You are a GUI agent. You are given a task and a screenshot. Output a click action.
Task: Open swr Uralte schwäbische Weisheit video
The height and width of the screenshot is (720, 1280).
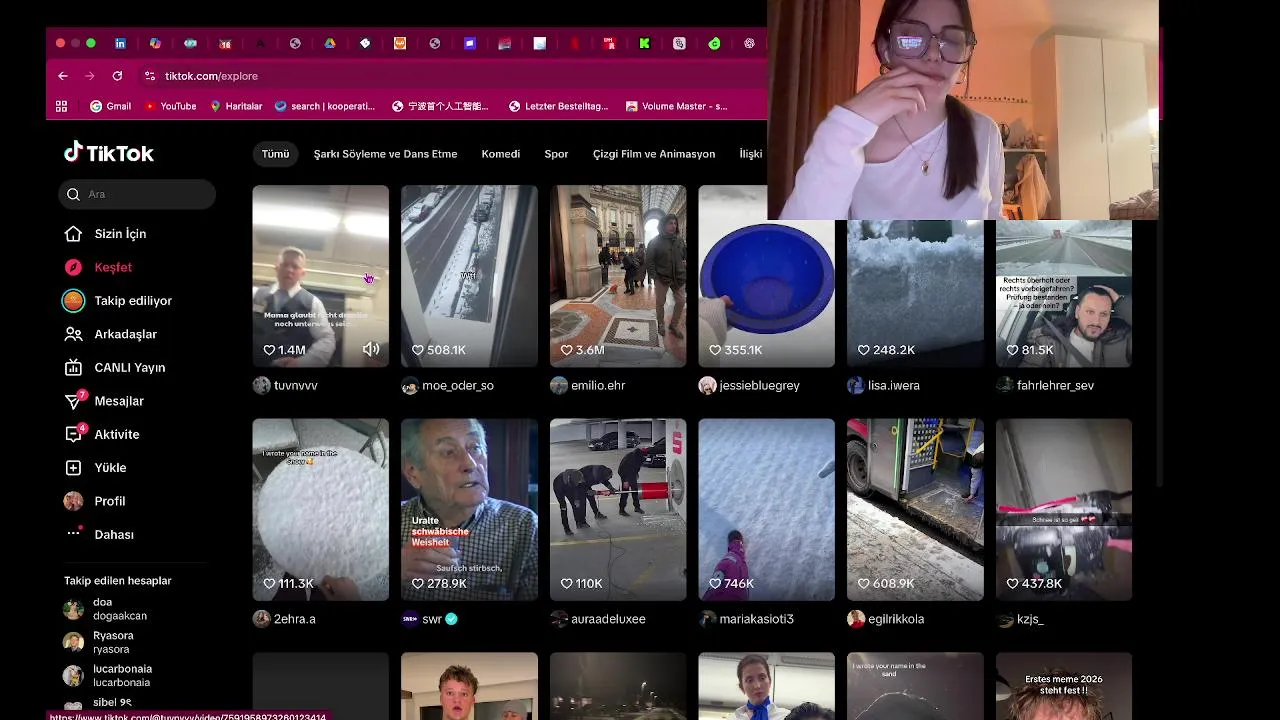[469, 509]
